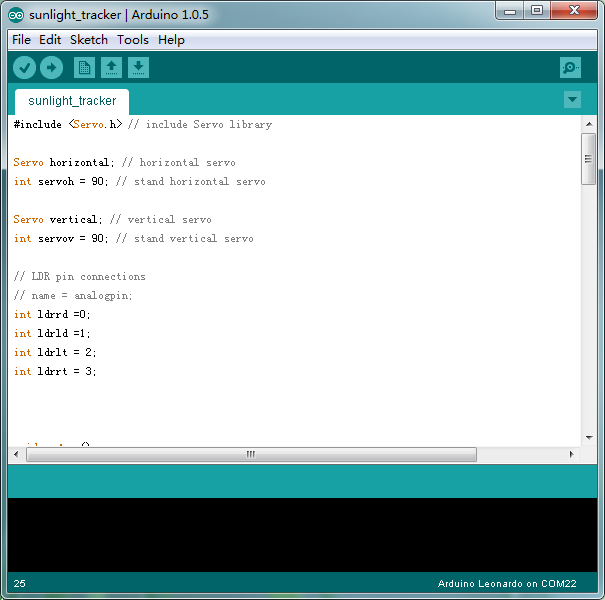Click the vertical scrollbar up arrow
This screenshot has height=600, width=605.
coord(589,124)
